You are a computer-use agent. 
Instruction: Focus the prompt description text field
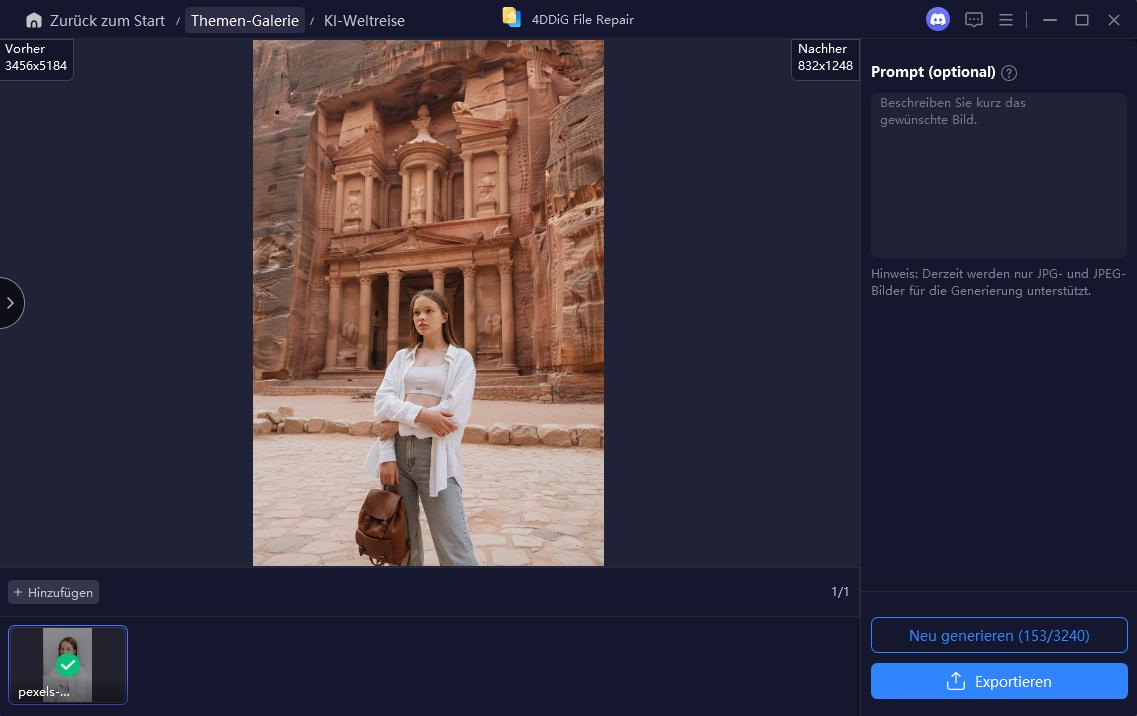click(998, 175)
